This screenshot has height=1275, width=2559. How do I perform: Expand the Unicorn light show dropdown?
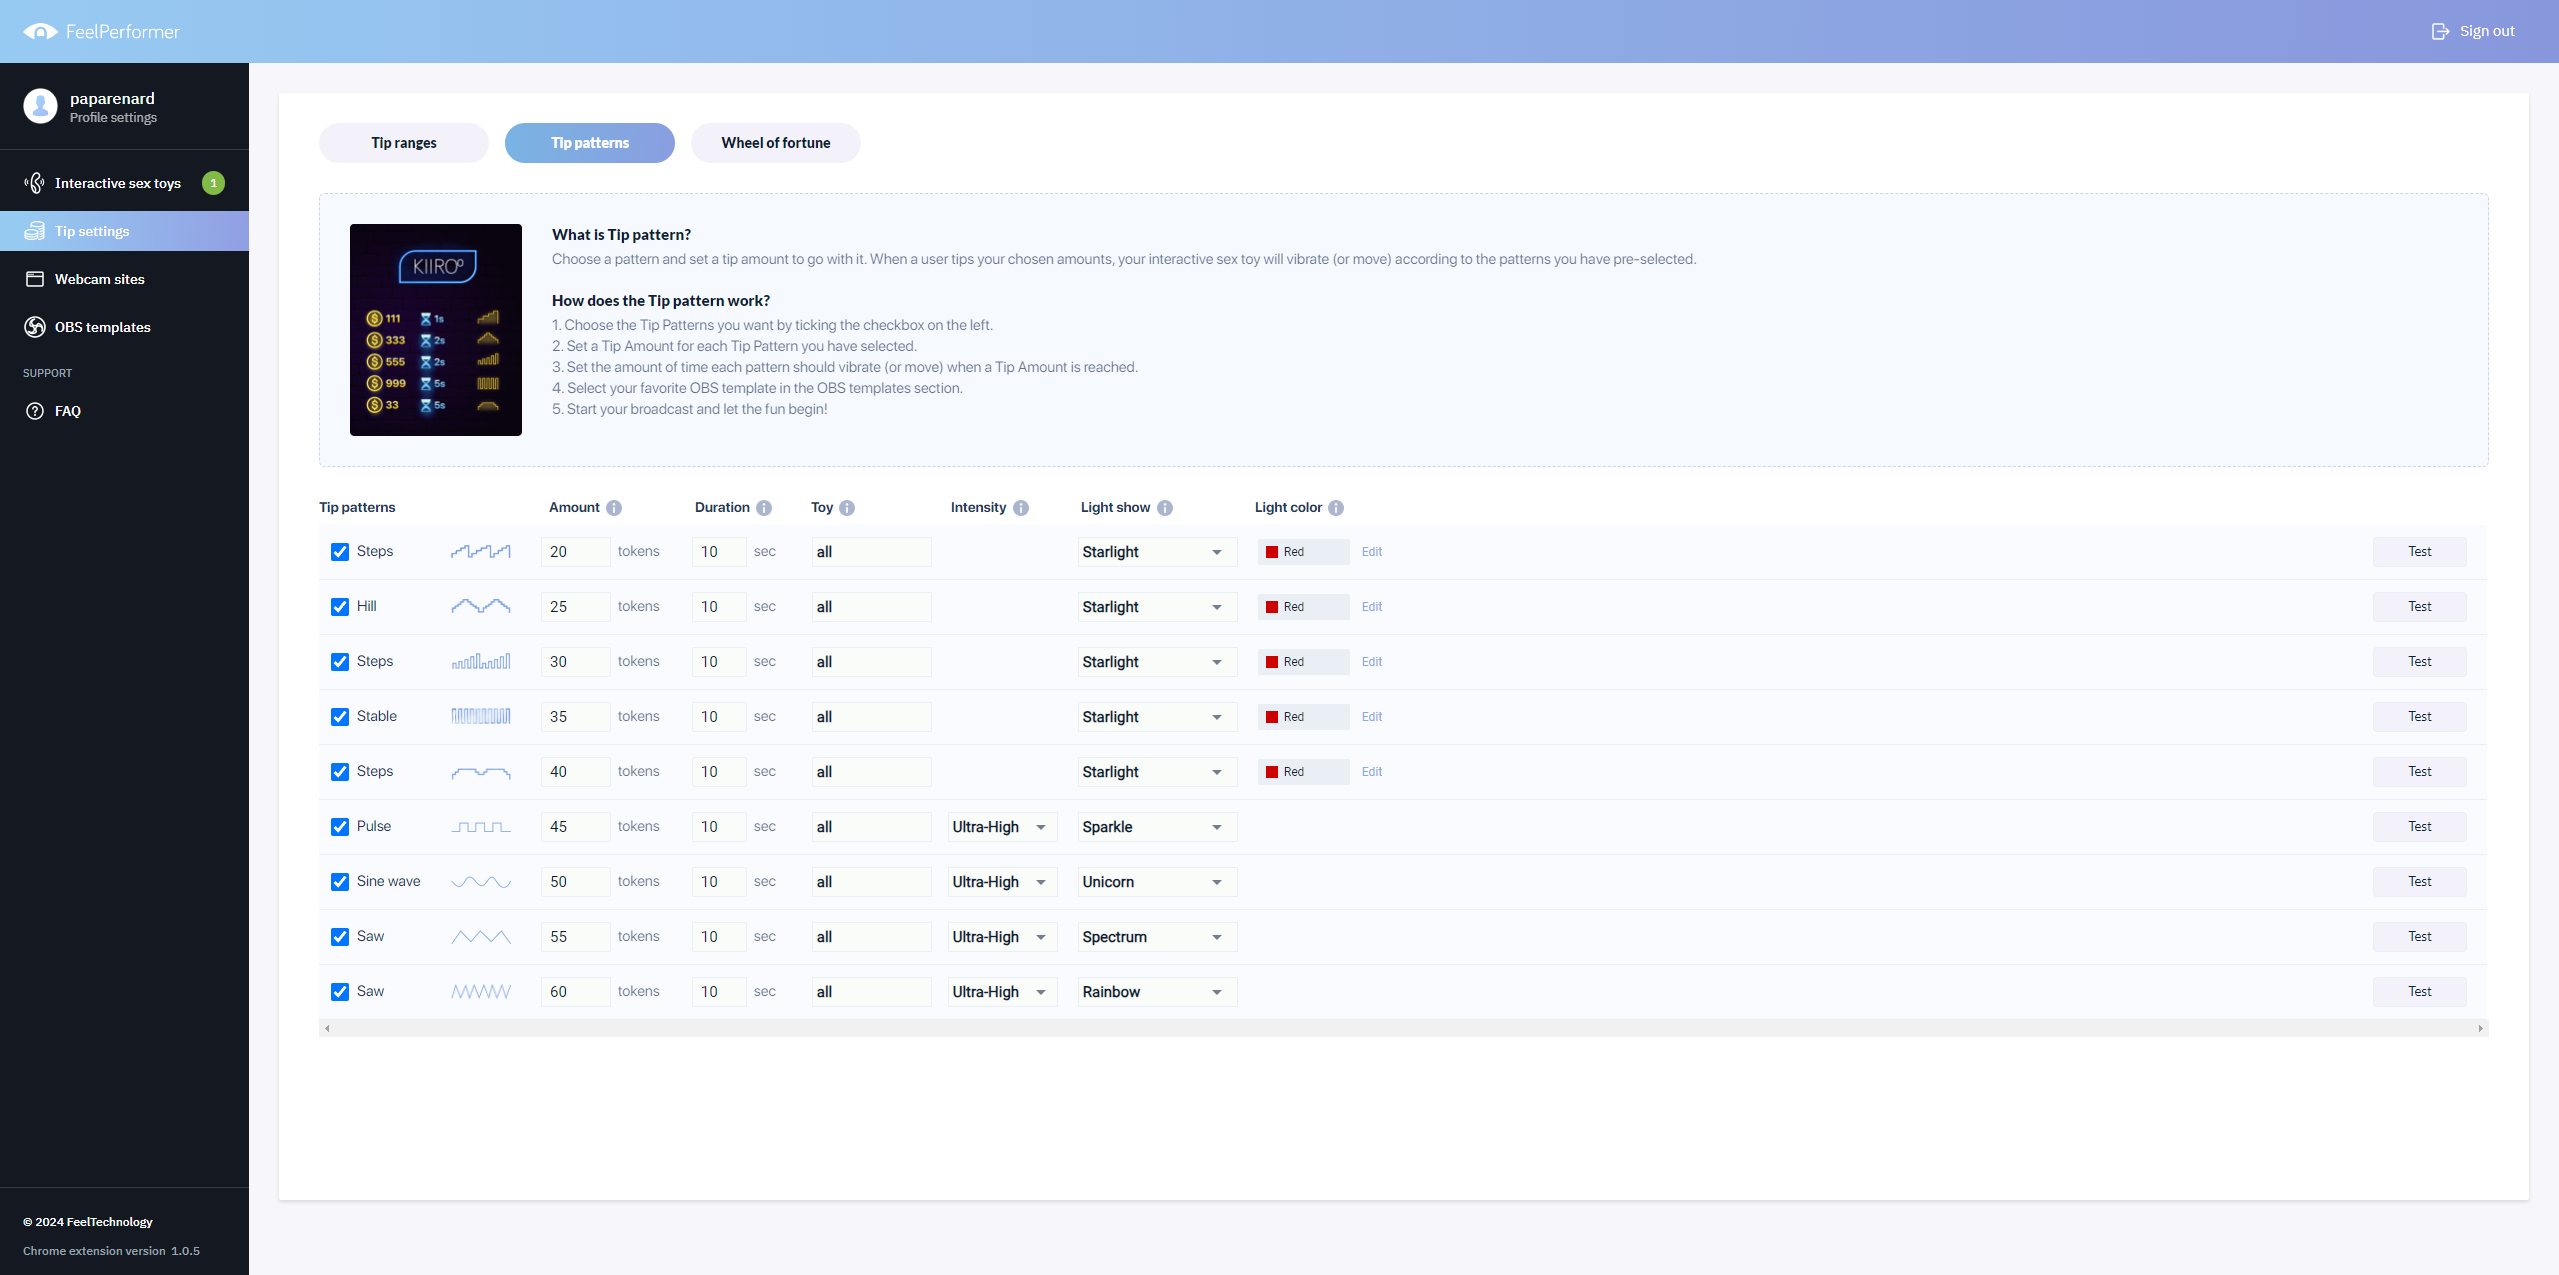(x=1156, y=882)
